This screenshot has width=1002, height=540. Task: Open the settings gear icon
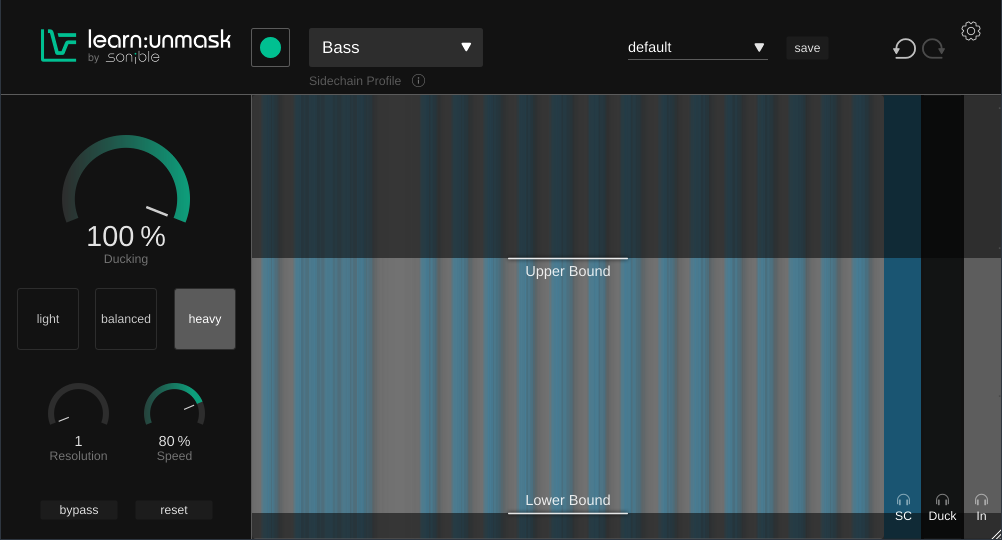(970, 31)
